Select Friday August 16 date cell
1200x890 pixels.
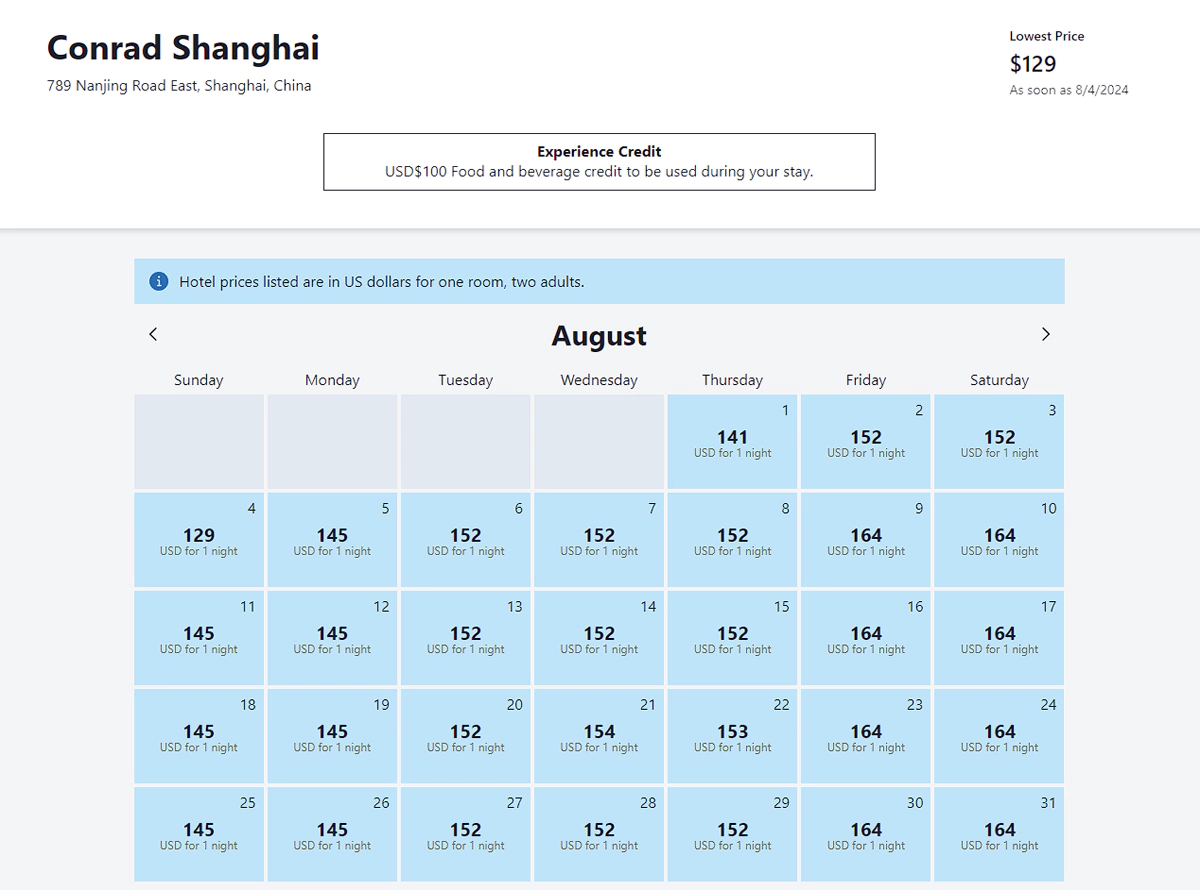pos(866,638)
